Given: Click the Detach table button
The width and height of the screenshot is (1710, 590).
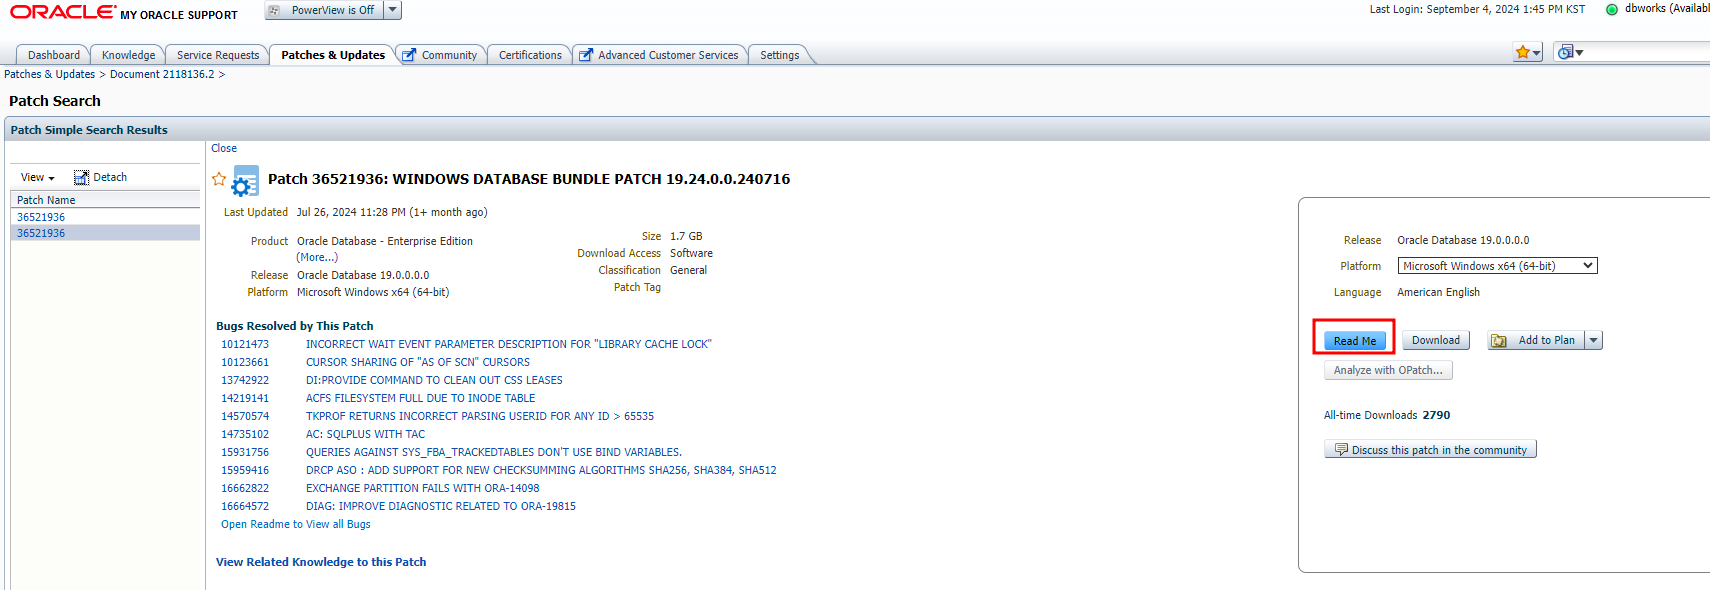Looking at the screenshot, I should [100, 177].
